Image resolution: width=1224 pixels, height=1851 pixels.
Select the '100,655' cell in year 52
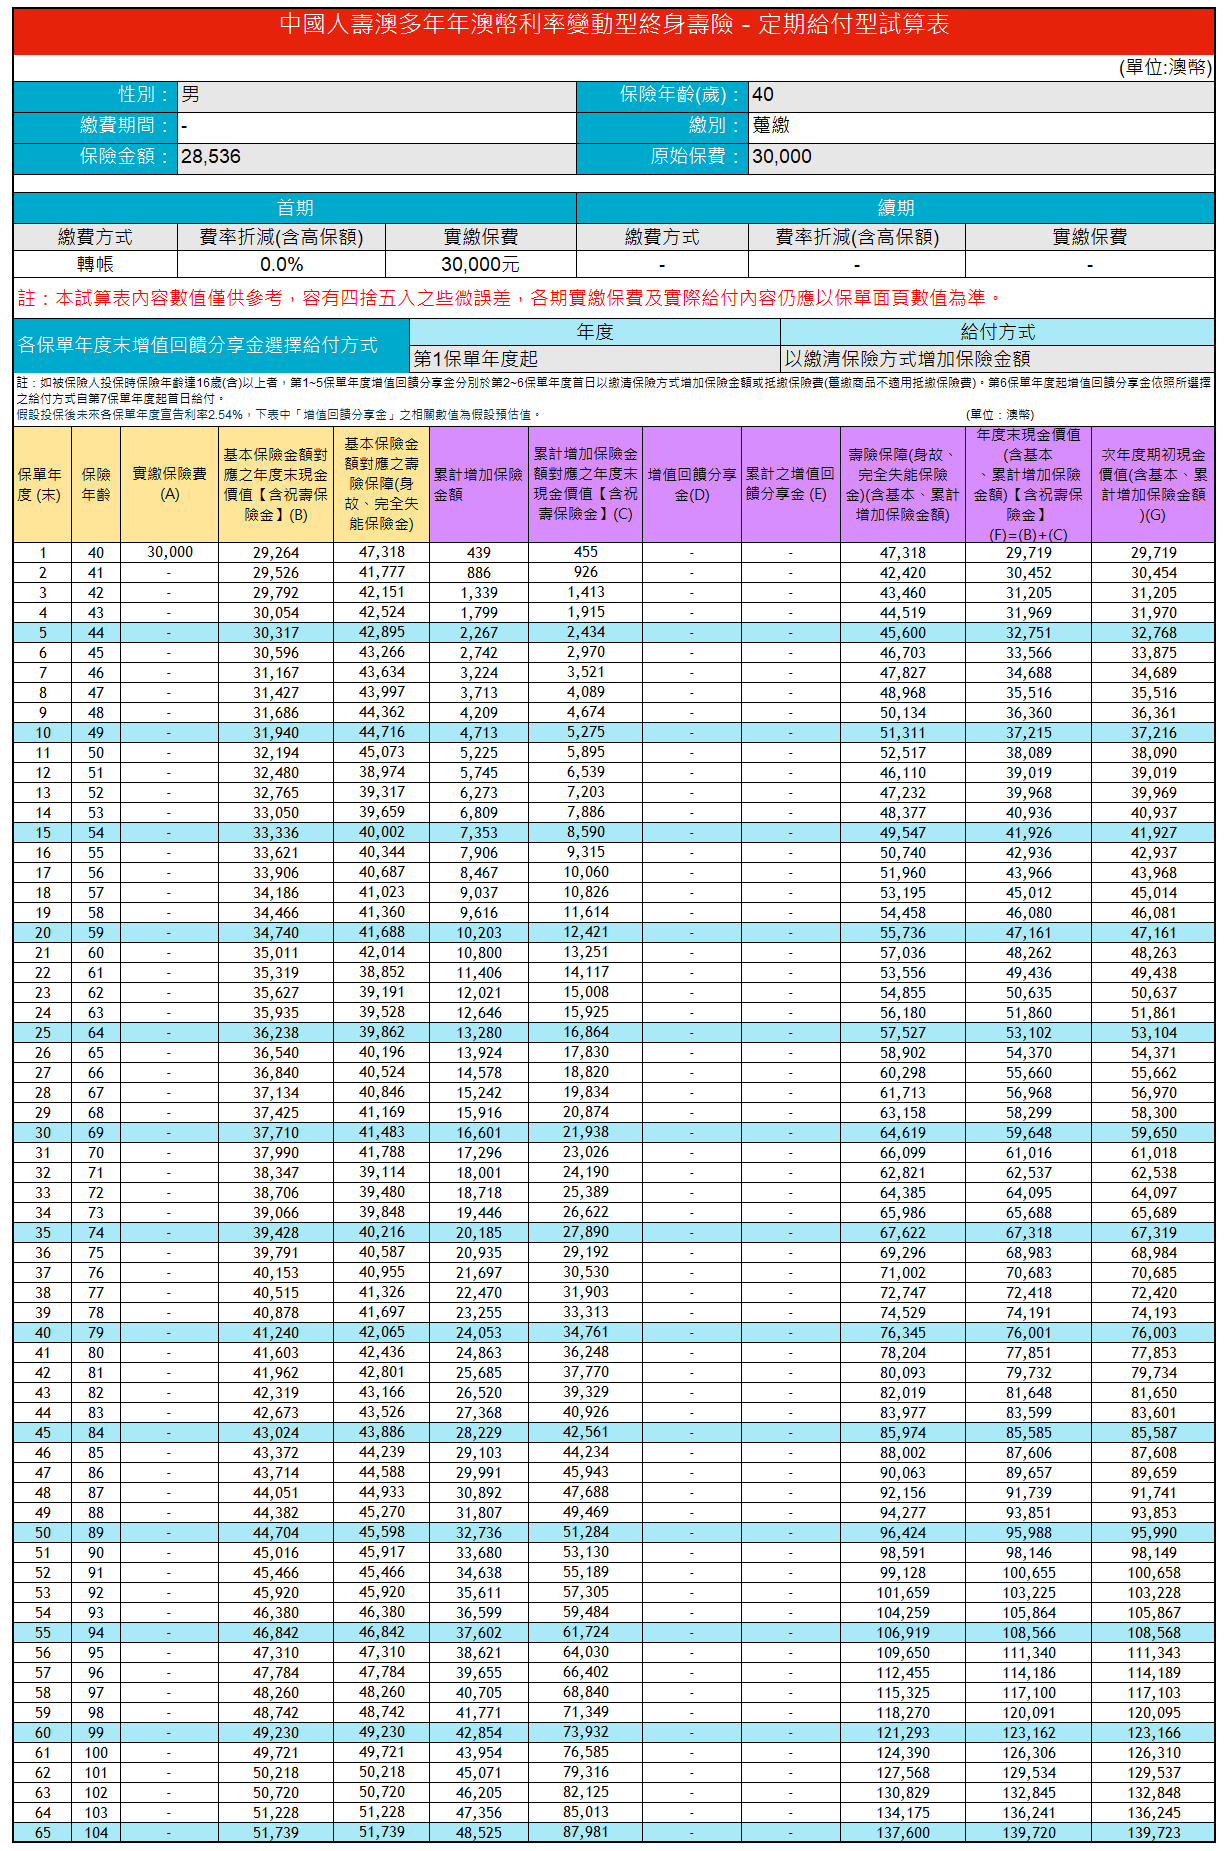[x=1028, y=1573]
